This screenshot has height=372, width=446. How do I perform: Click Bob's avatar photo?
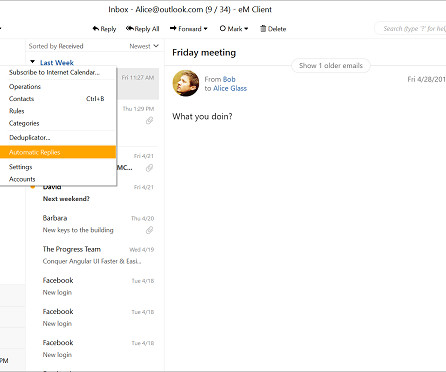(x=186, y=83)
